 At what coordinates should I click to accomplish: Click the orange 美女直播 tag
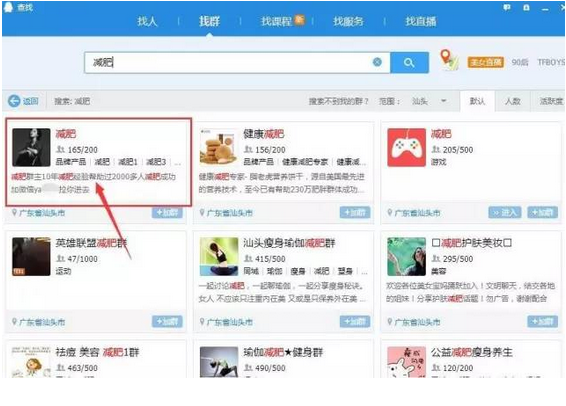(x=486, y=62)
